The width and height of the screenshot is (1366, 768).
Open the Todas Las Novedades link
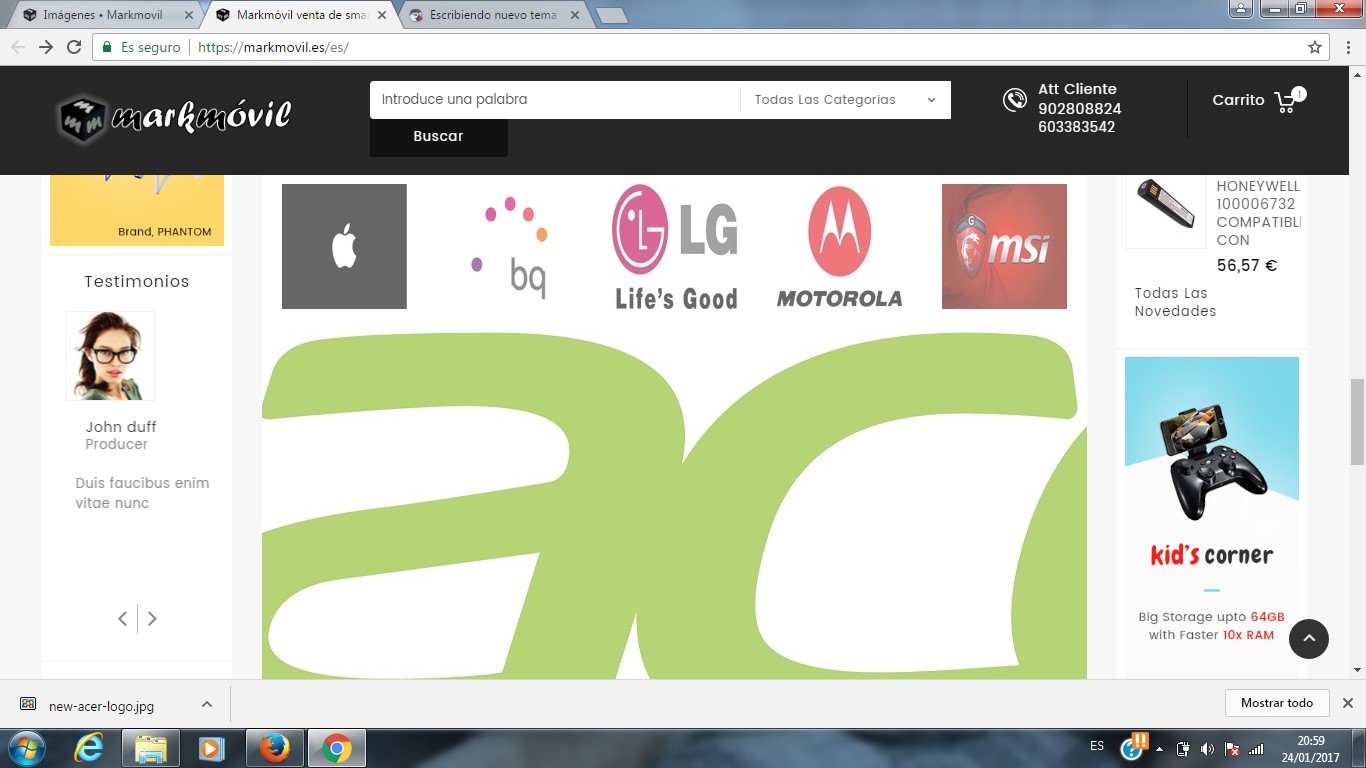1176,302
